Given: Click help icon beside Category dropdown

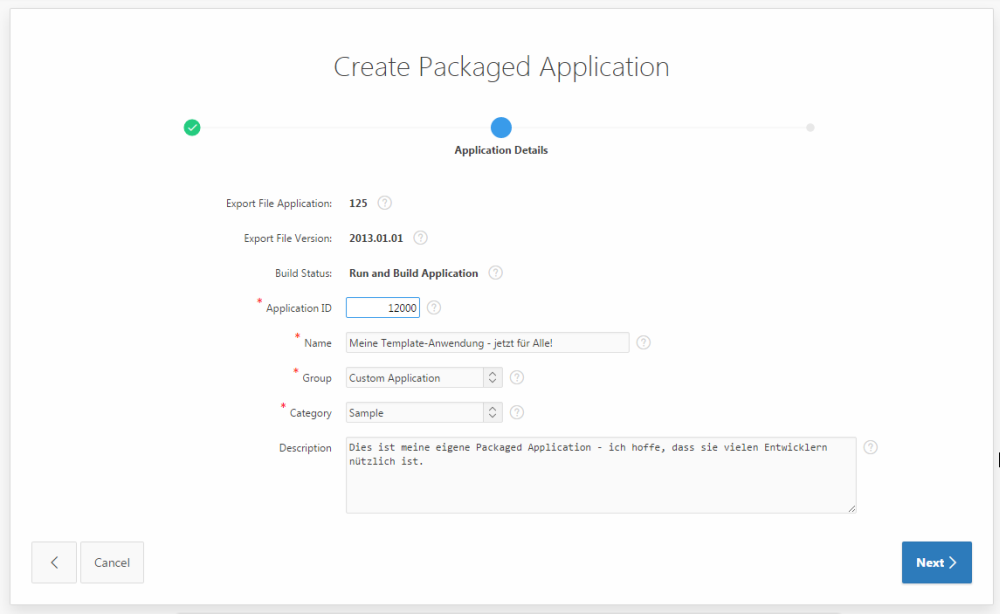Looking at the screenshot, I should (517, 412).
